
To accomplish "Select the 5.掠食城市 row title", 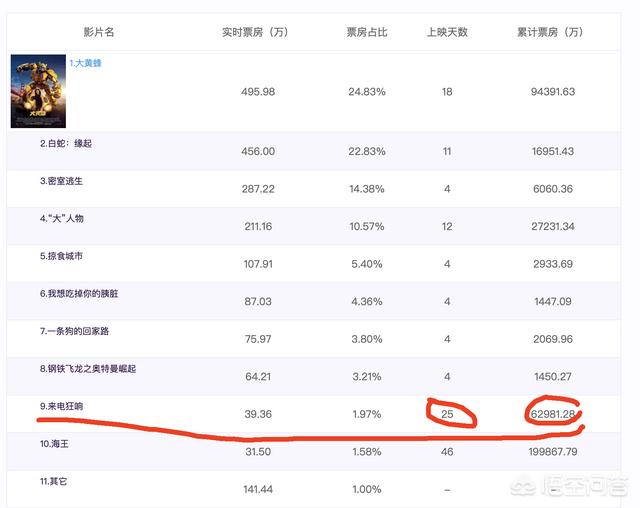I will (61, 256).
